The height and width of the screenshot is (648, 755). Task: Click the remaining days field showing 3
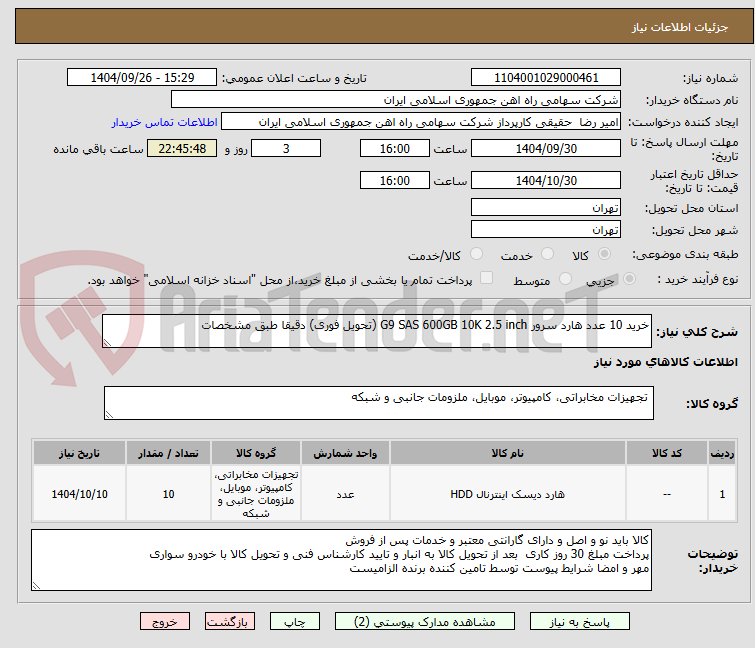tap(286, 148)
